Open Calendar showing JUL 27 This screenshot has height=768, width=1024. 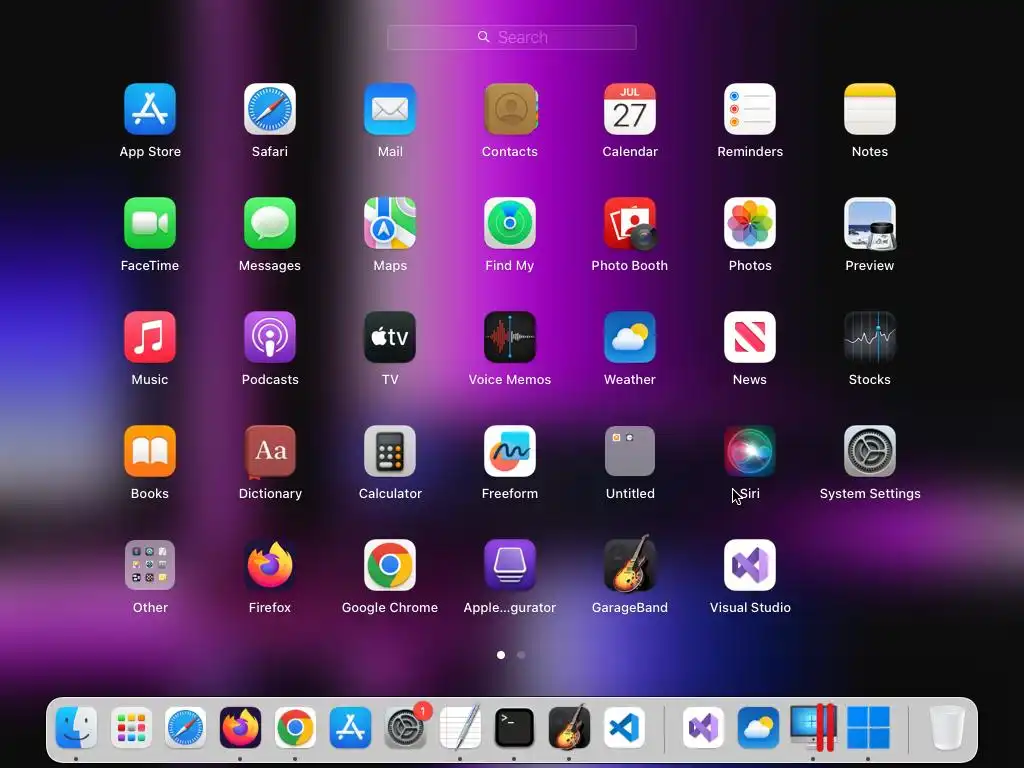tap(630, 109)
